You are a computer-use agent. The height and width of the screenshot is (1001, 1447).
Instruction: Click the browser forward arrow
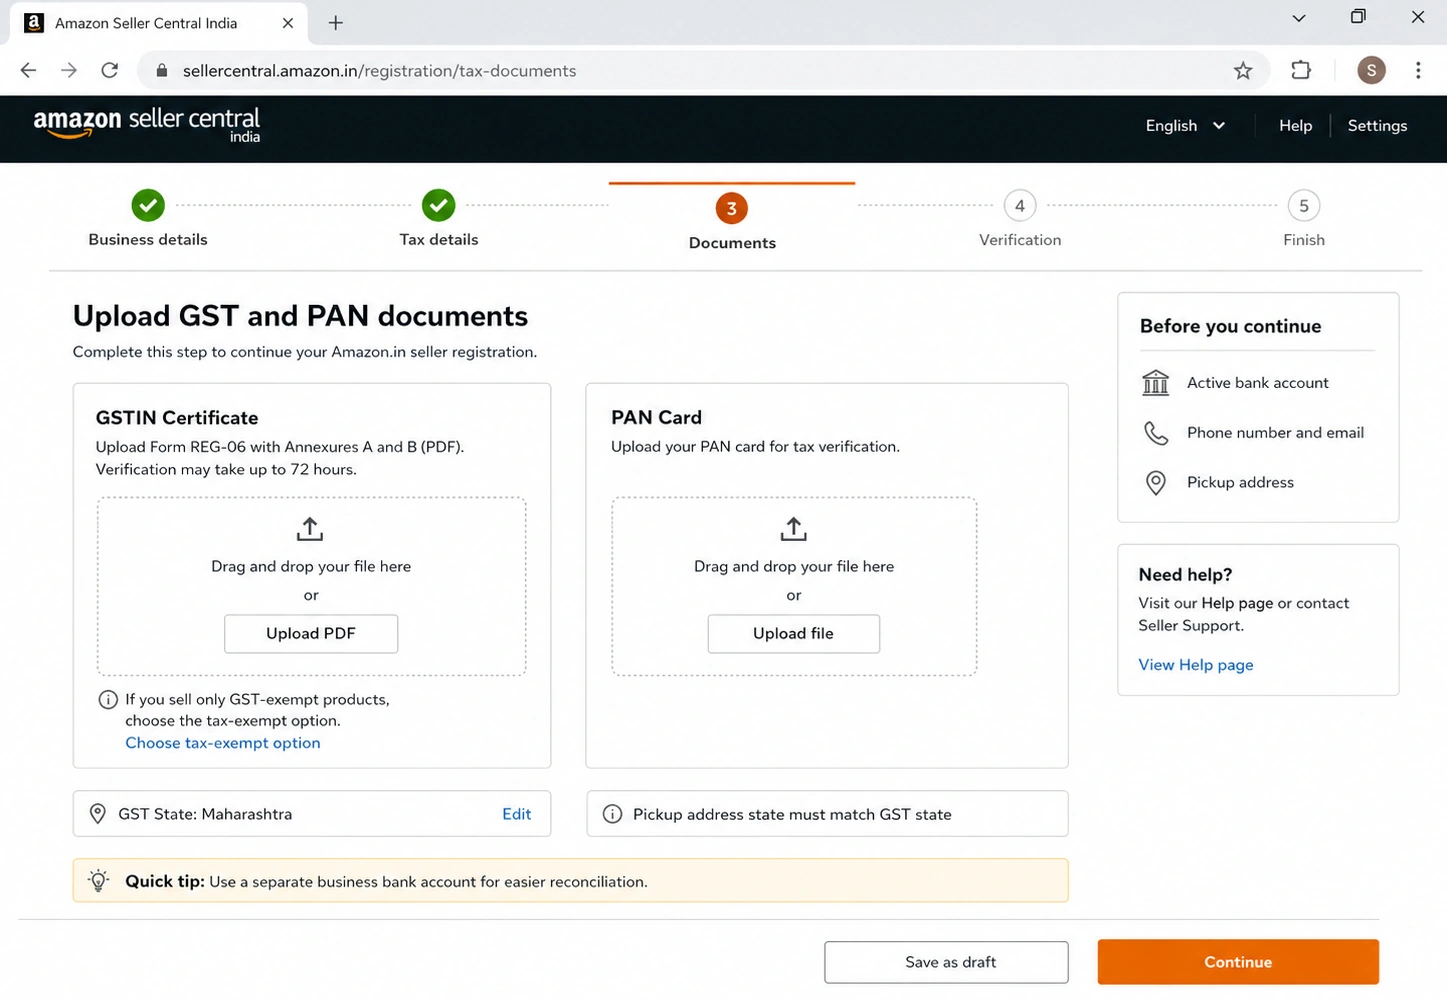coord(69,70)
